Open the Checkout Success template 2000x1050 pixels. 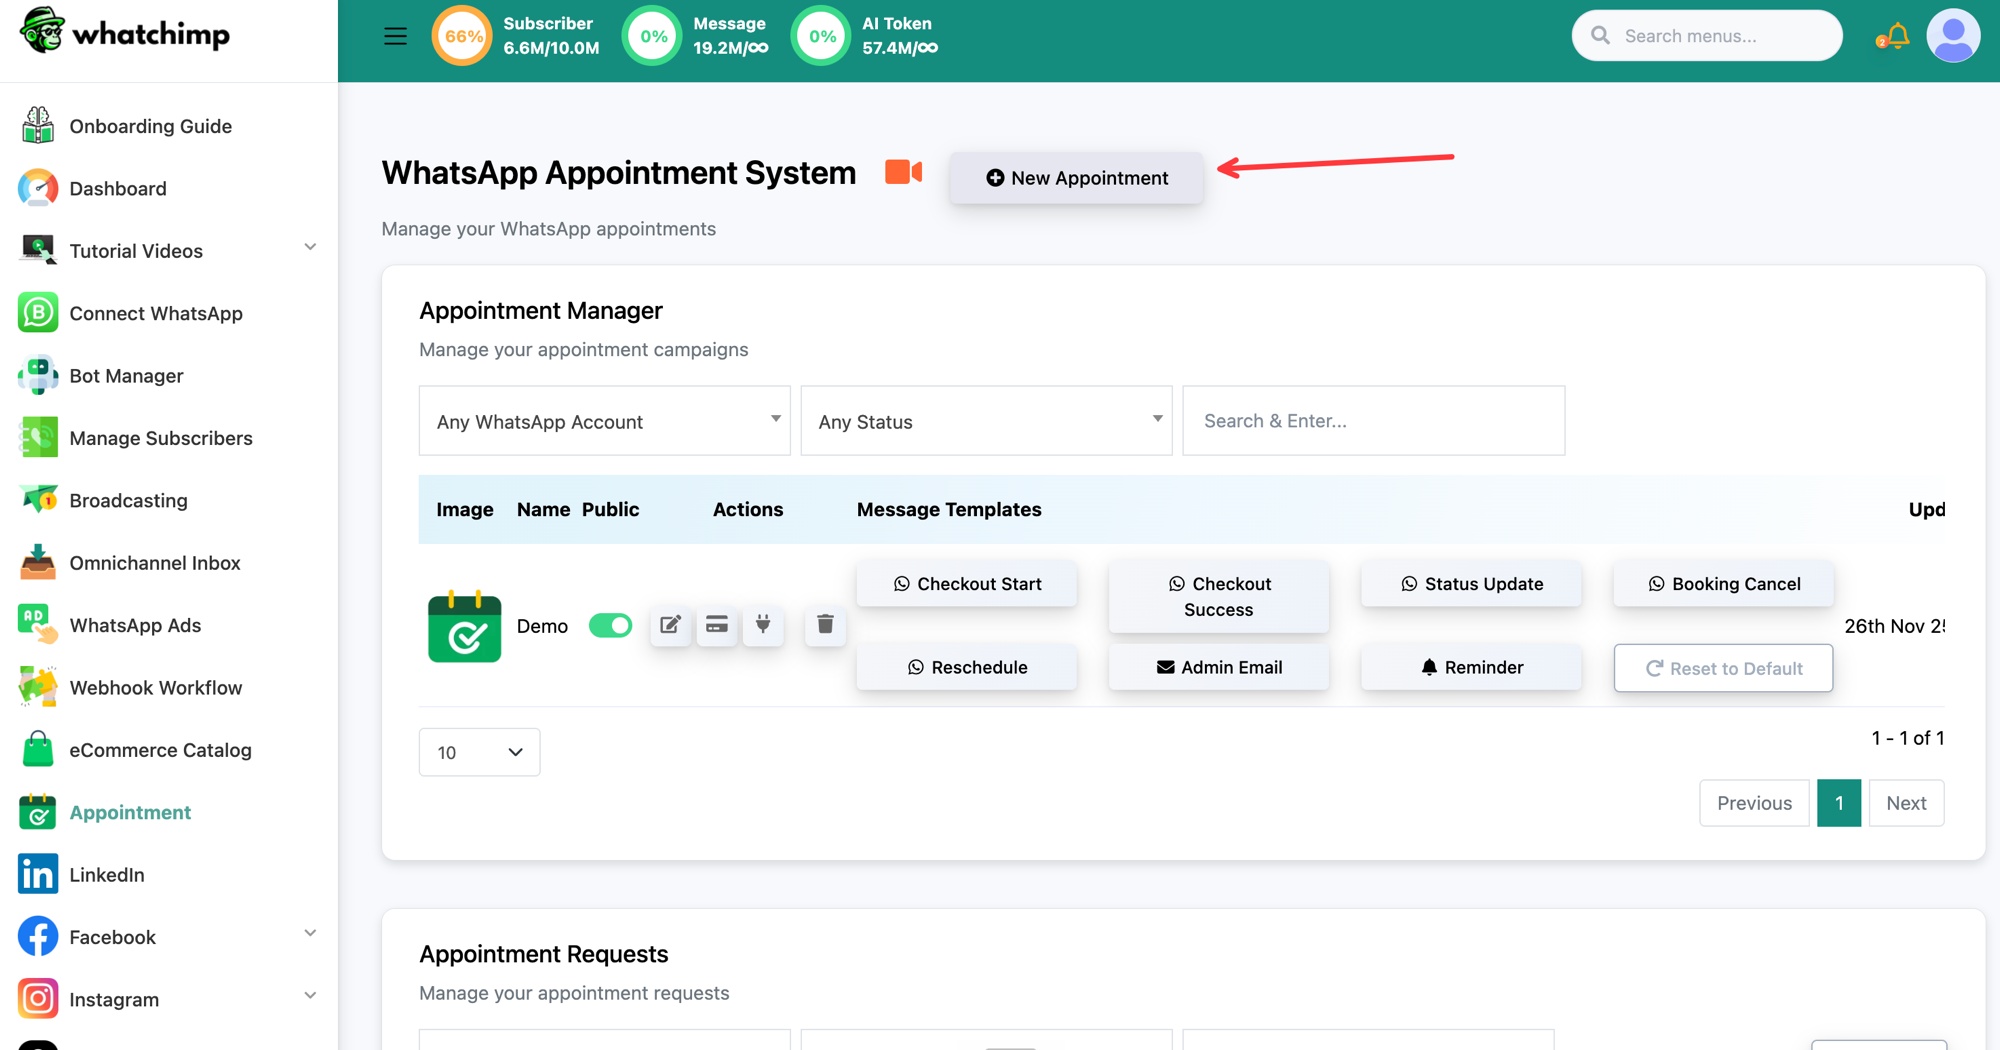[1218, 597]
